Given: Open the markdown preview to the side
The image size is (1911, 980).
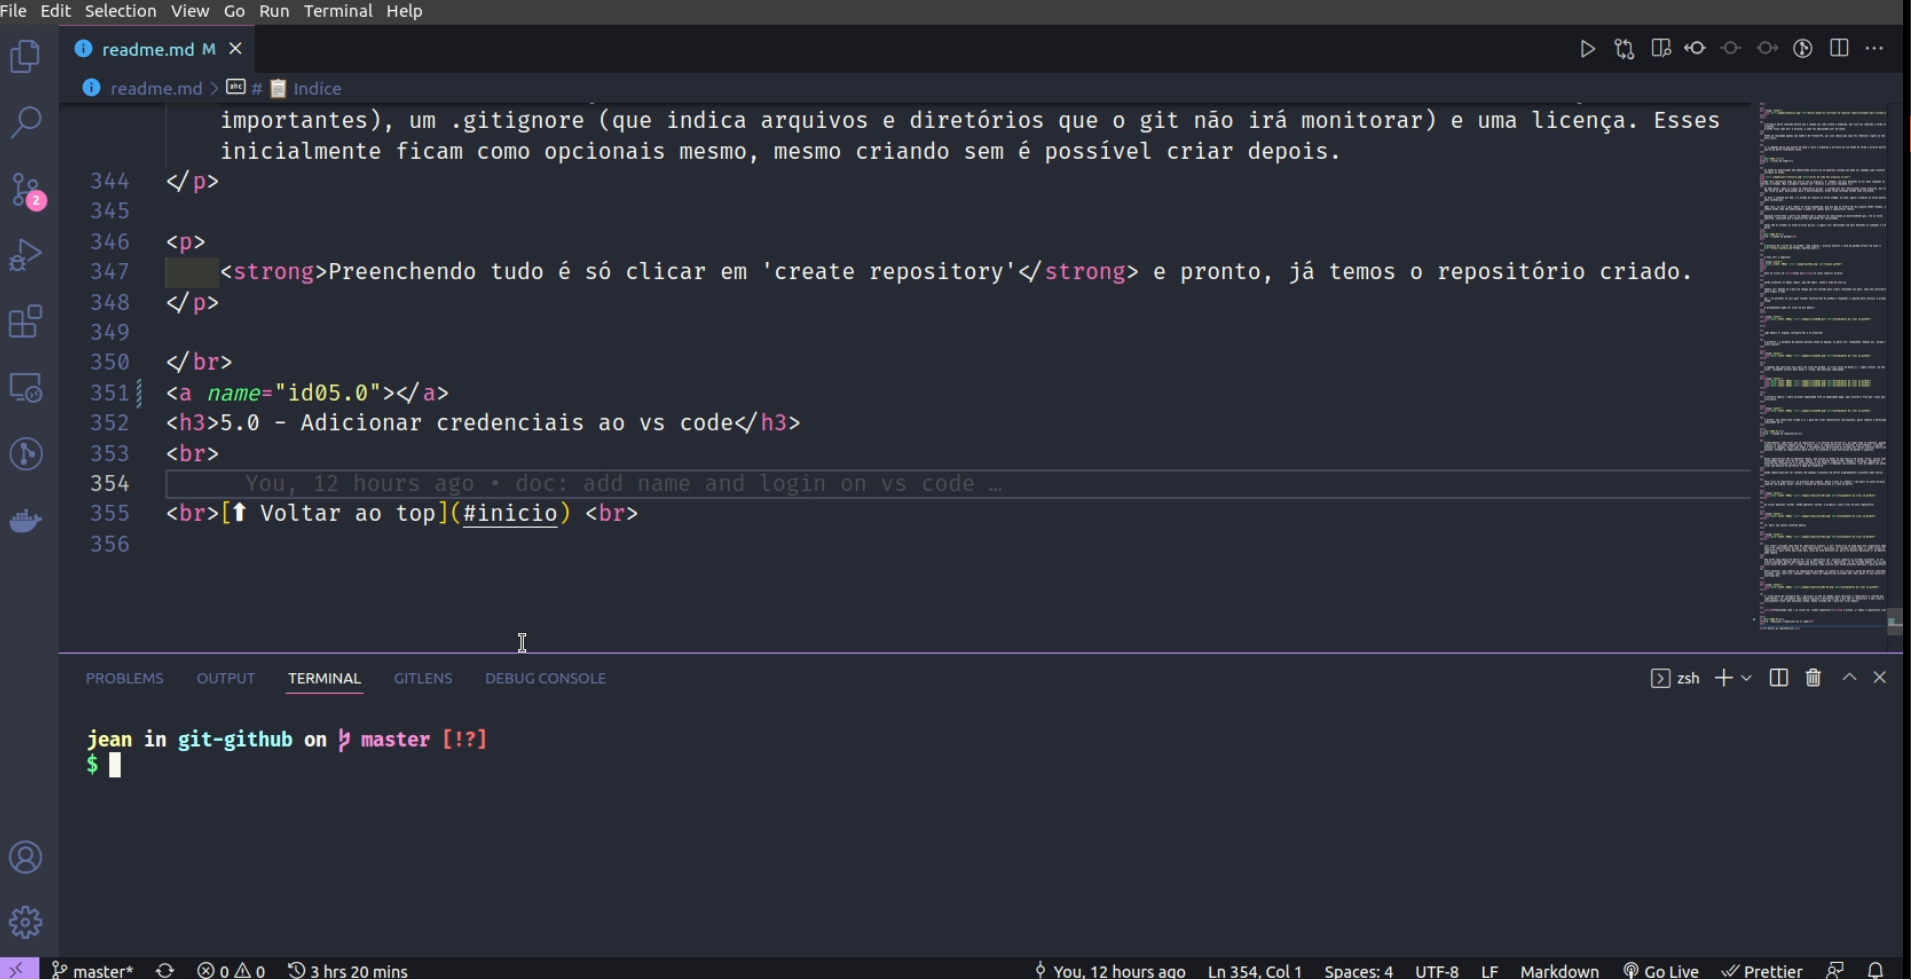Looking at the screenshot, I should click(x=1661, y=49).
